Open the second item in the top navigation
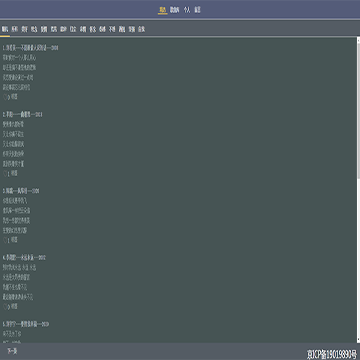Image resolution: width=360 pixels, height=360 pixels. click(174, 10)
